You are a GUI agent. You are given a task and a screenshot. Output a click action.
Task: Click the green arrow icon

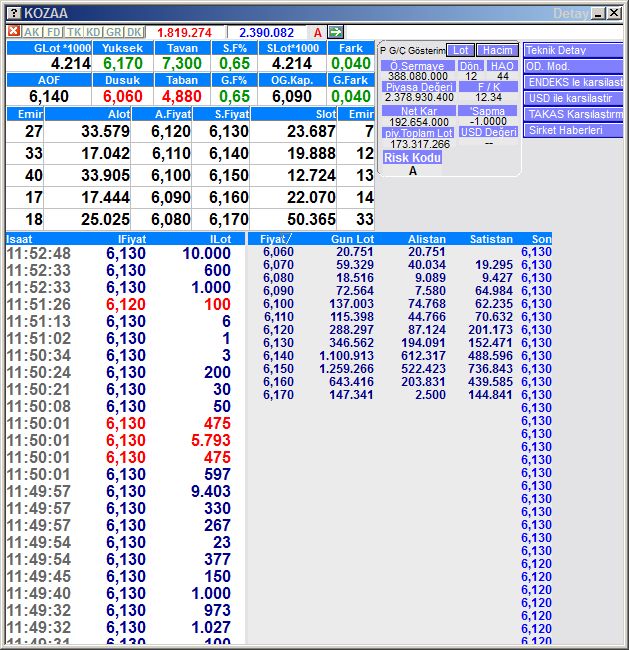(335, 32)
